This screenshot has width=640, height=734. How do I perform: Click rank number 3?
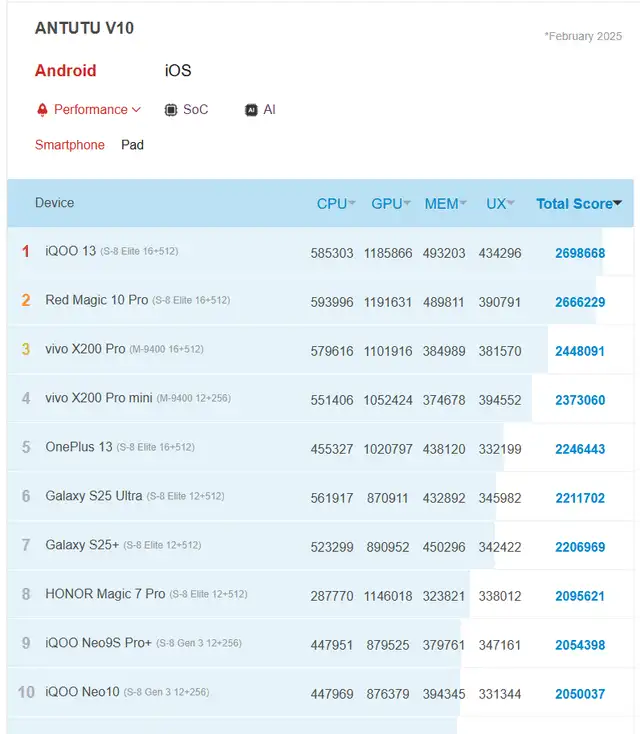[26, 349]
